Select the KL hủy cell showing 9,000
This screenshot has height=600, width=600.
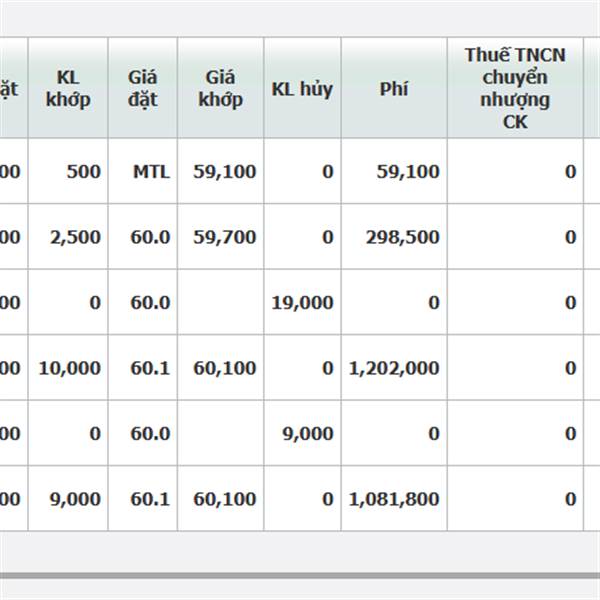pos(302,433)
